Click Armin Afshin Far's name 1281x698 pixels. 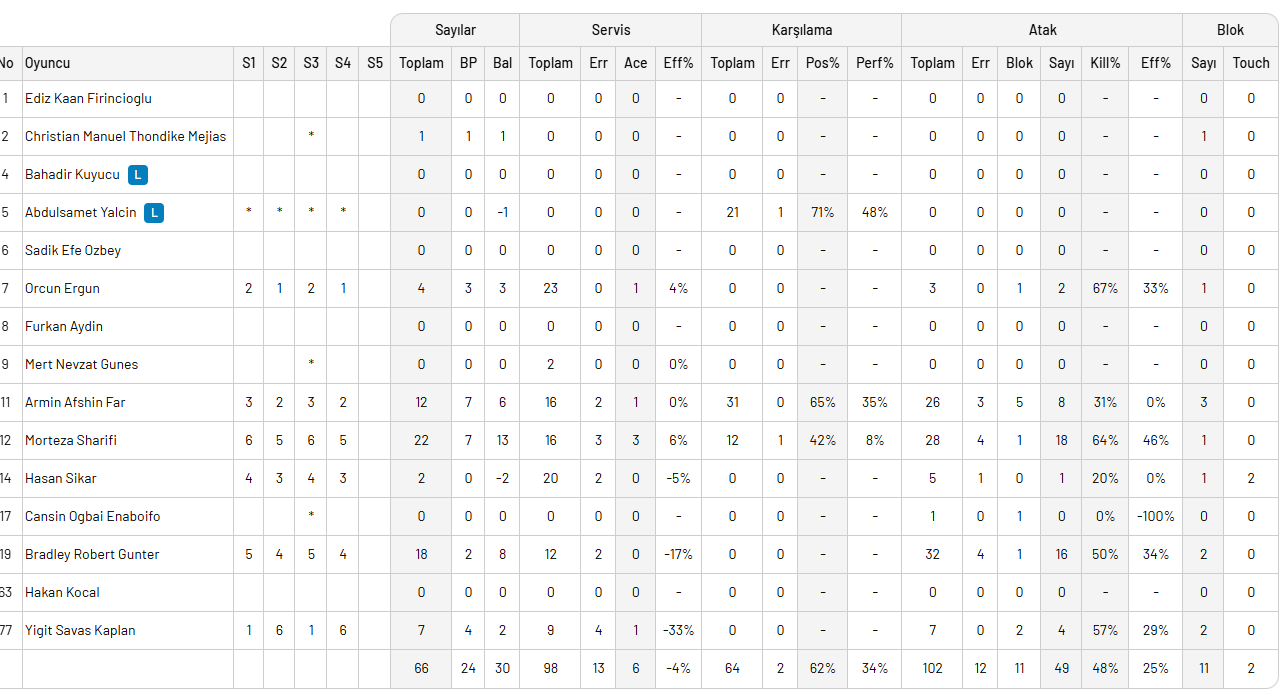75,403
